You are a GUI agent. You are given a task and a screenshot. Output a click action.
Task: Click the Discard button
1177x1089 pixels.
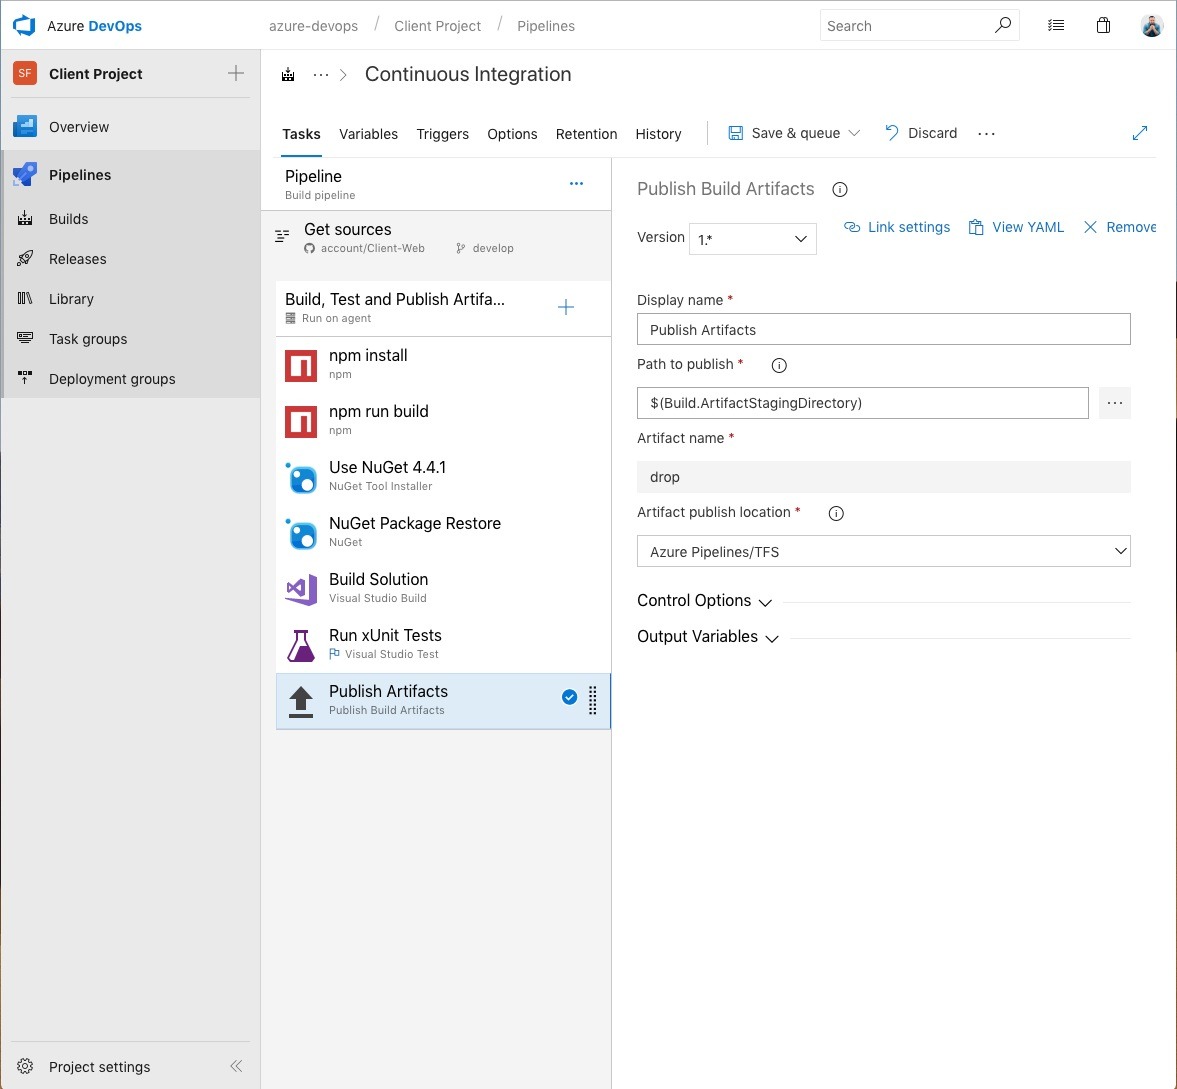click(x=921, y=133)
